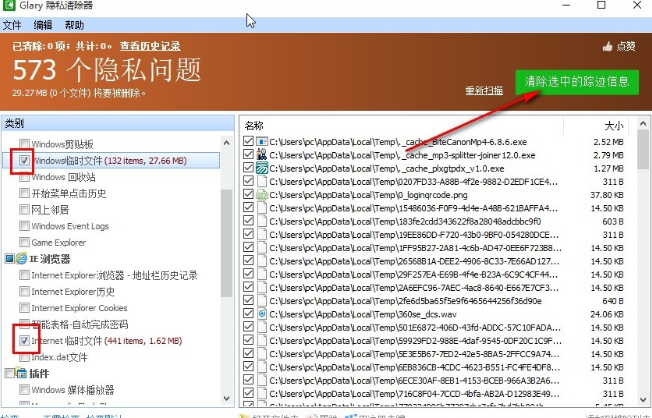
Task: Click the 重新扫描 link
Action: [485, 91]
